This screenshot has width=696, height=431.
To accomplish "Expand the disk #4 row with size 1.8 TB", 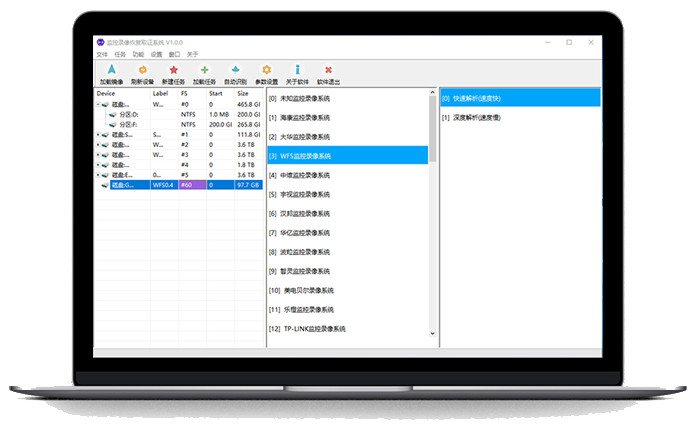I will (x=98, y=165).
